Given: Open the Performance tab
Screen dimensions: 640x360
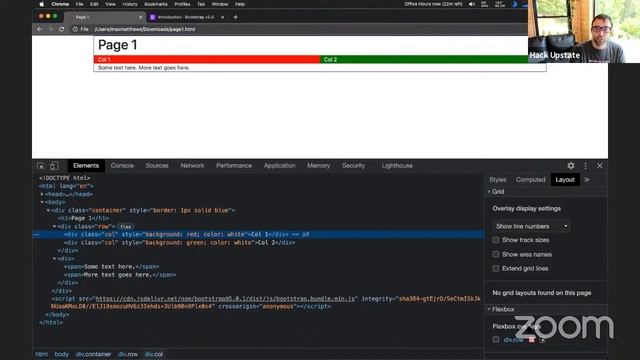Looking at the screenshot, I should tap(234, 166).
